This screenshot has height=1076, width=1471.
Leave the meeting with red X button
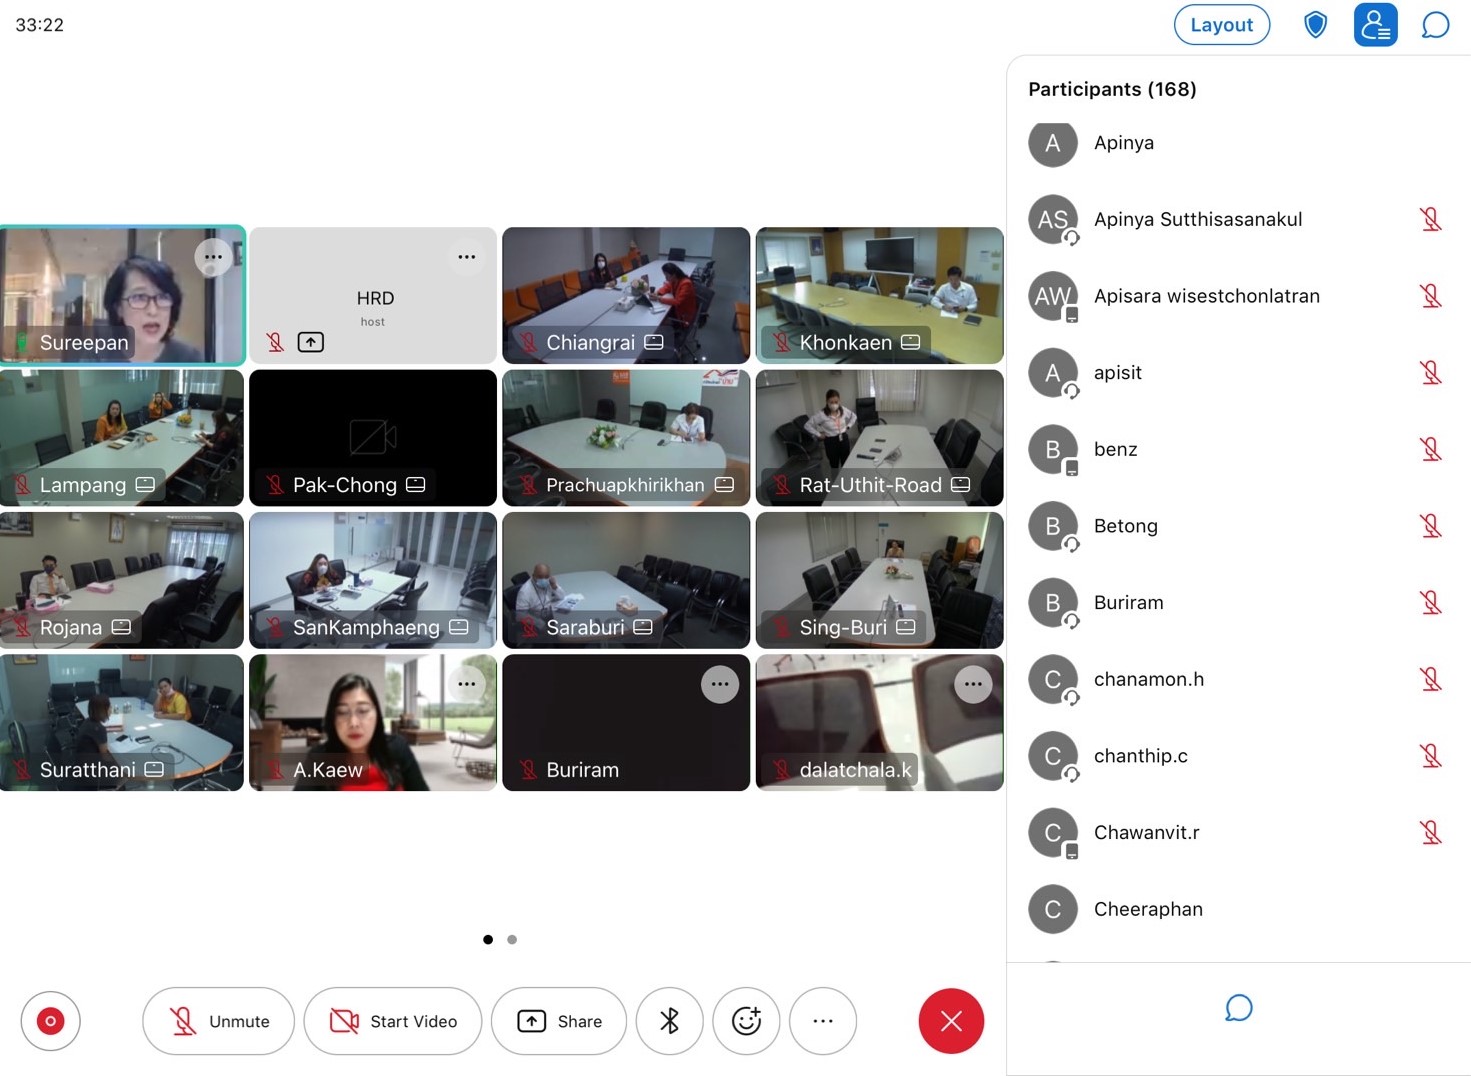point(950,1021)
